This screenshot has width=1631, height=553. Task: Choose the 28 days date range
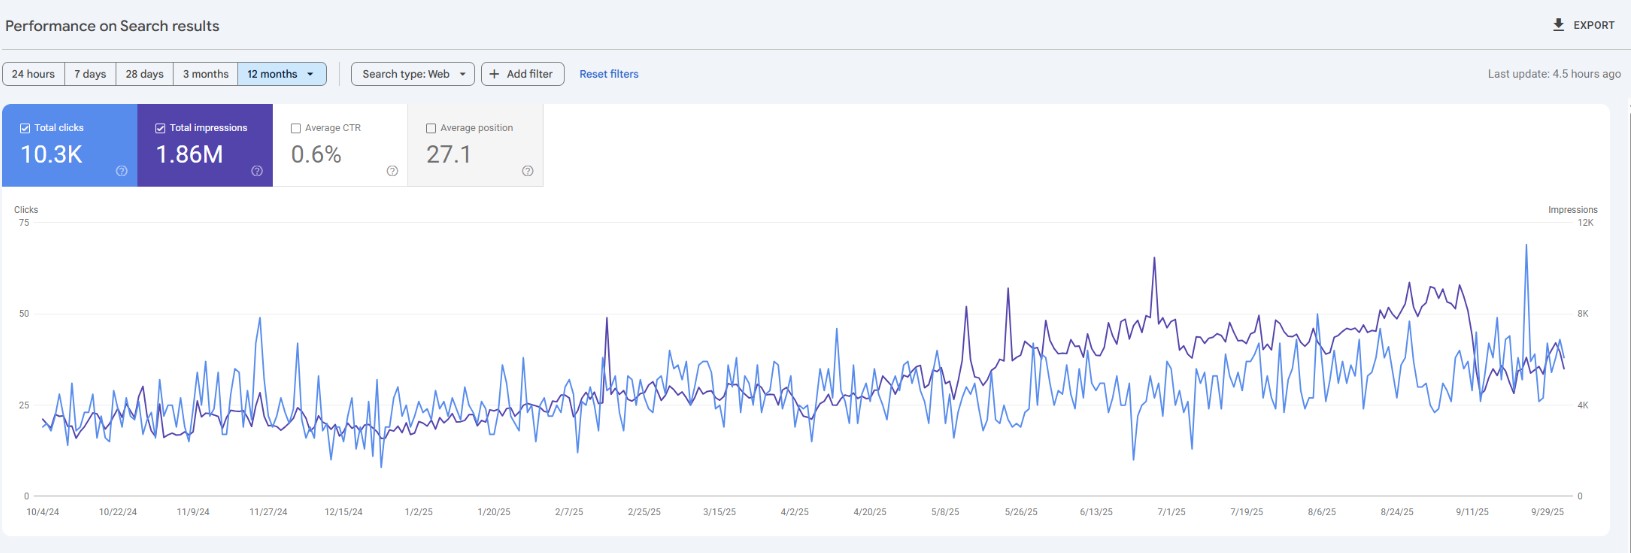coord(144,74)
